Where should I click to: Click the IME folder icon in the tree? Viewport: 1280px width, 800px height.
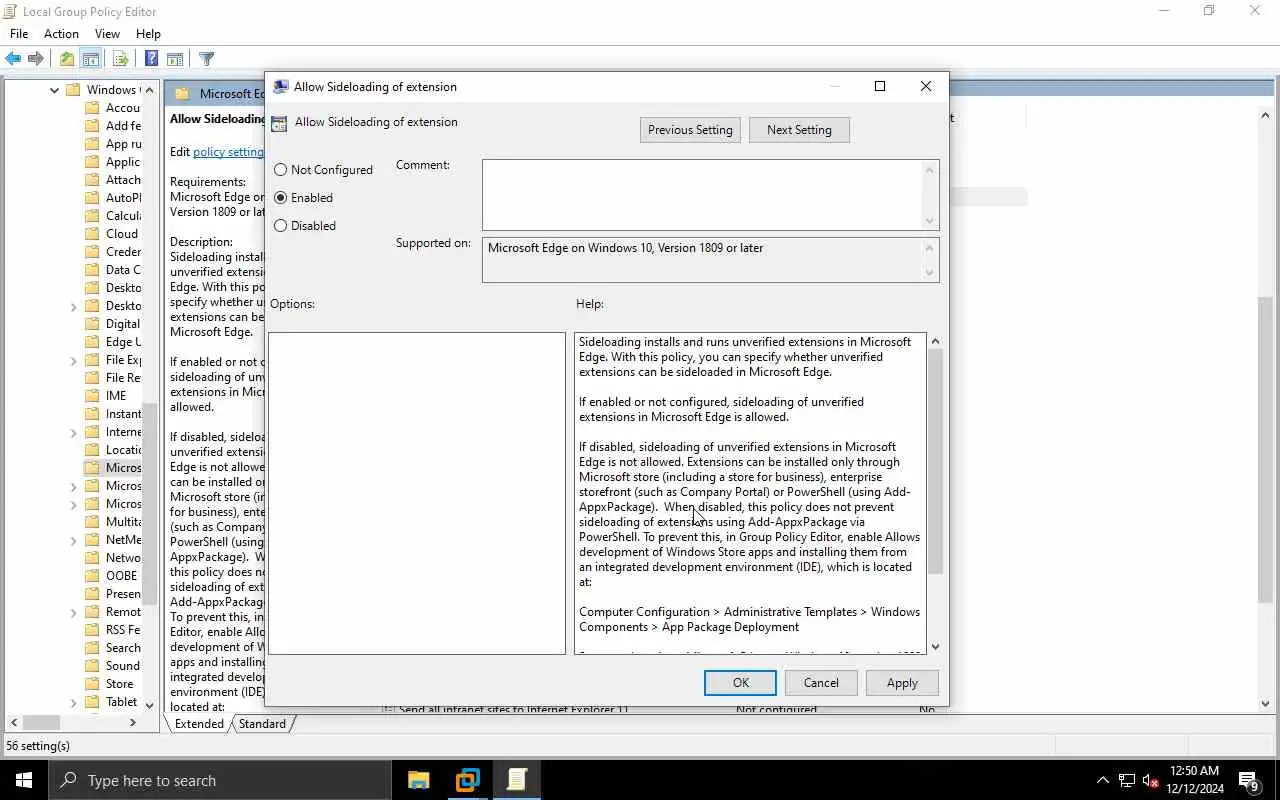(x=92, y=396)
